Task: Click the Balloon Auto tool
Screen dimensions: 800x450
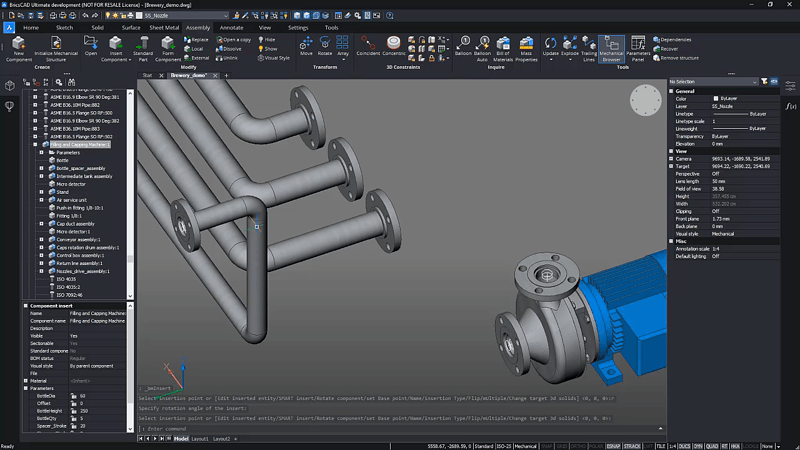Action: point(482,49)
